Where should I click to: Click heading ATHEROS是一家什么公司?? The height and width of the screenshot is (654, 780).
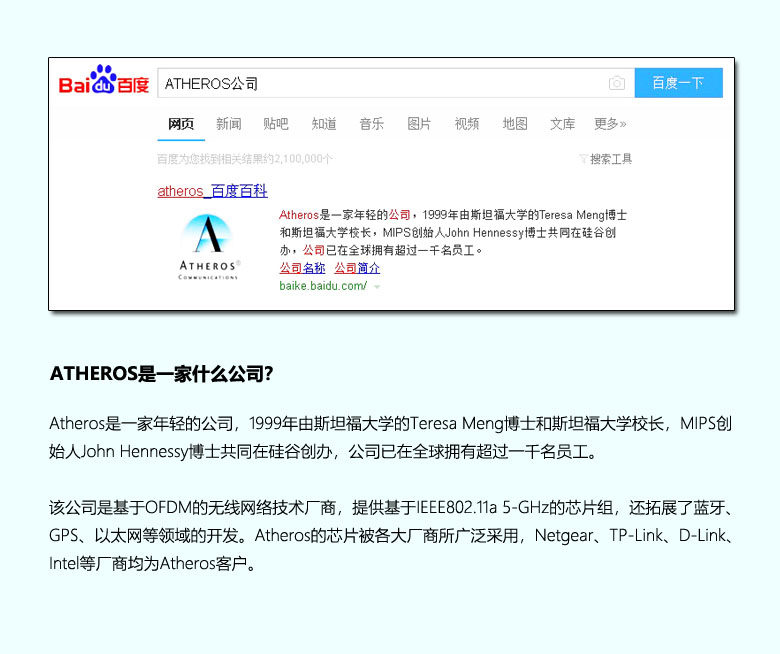pyautogui.click(x=161, y=374)
